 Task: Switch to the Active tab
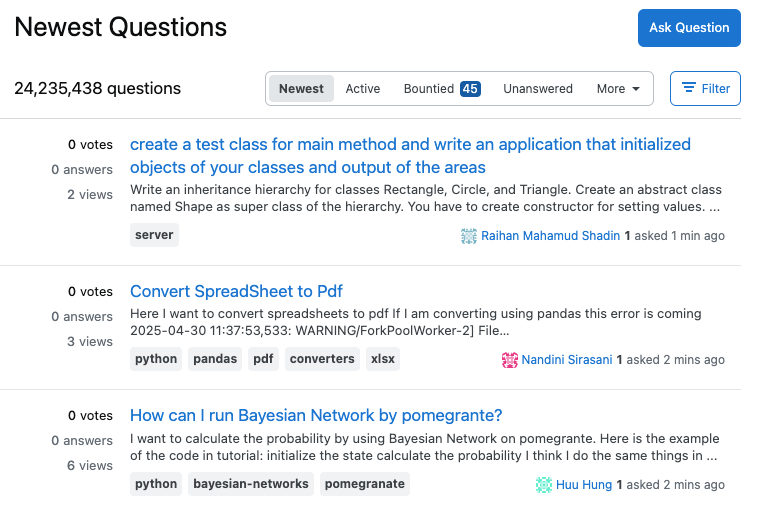[x=363, y=88]
